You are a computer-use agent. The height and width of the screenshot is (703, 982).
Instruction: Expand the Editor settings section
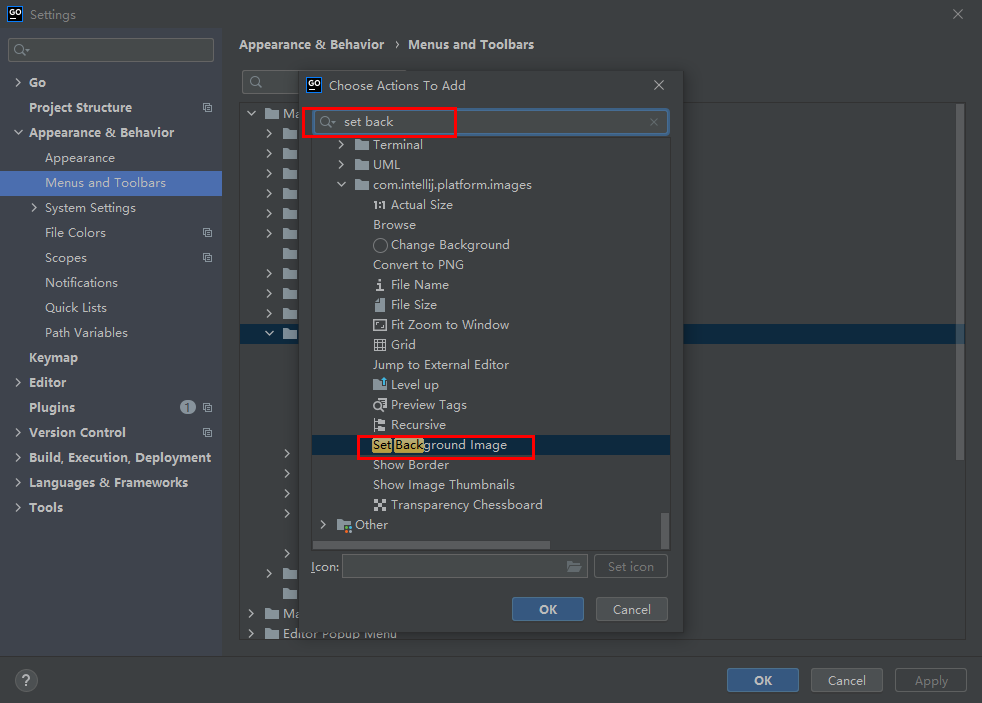(18, 382)
